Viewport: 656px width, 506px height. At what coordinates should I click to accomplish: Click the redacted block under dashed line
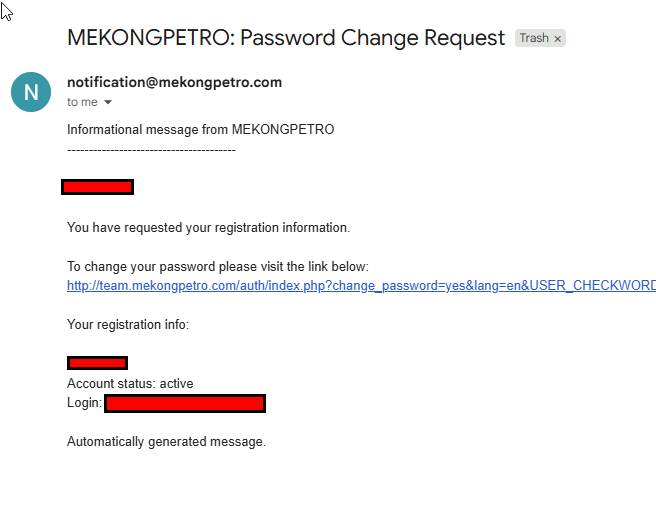click(x=97, y=187)
